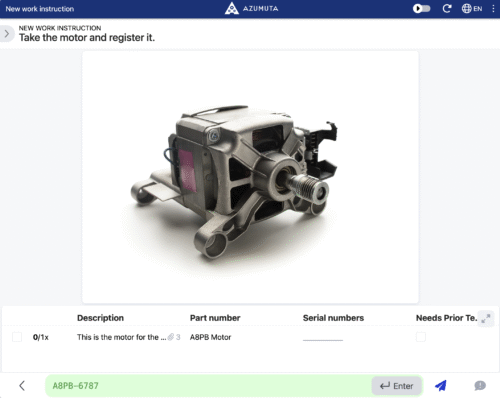Expand the left side panel chevron
Viewport: 500px width, 398px height.
click(6, 33)
